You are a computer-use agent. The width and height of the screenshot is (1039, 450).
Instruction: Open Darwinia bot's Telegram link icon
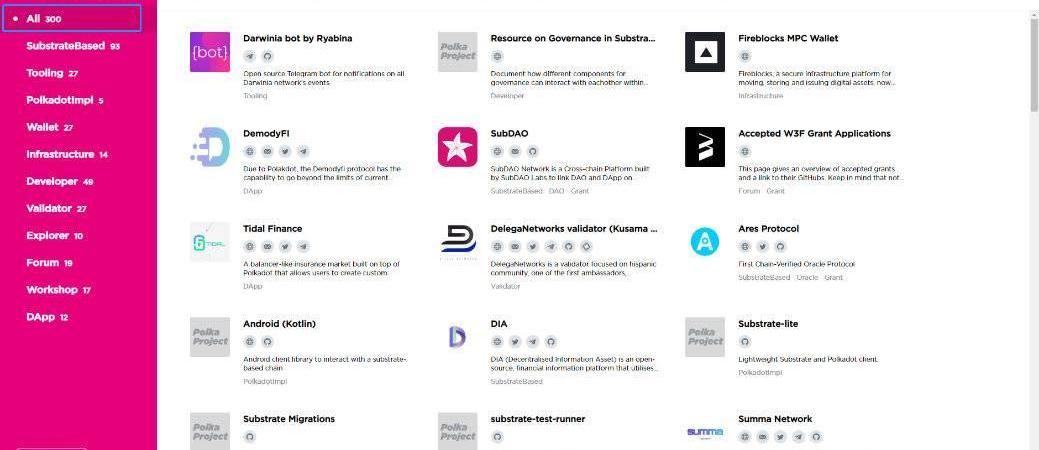[x=250, y=56]
